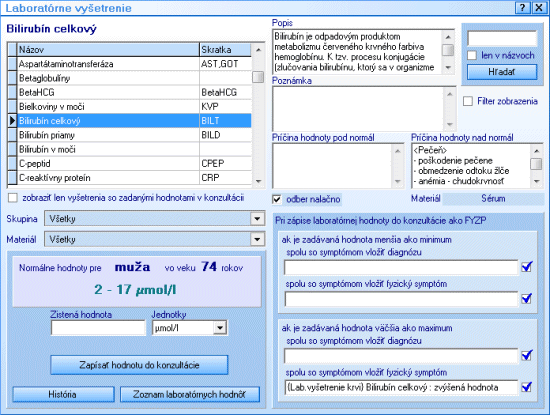
Task: Click the down scroll arrow of the Popis text box
Action: tap(448, 67)
